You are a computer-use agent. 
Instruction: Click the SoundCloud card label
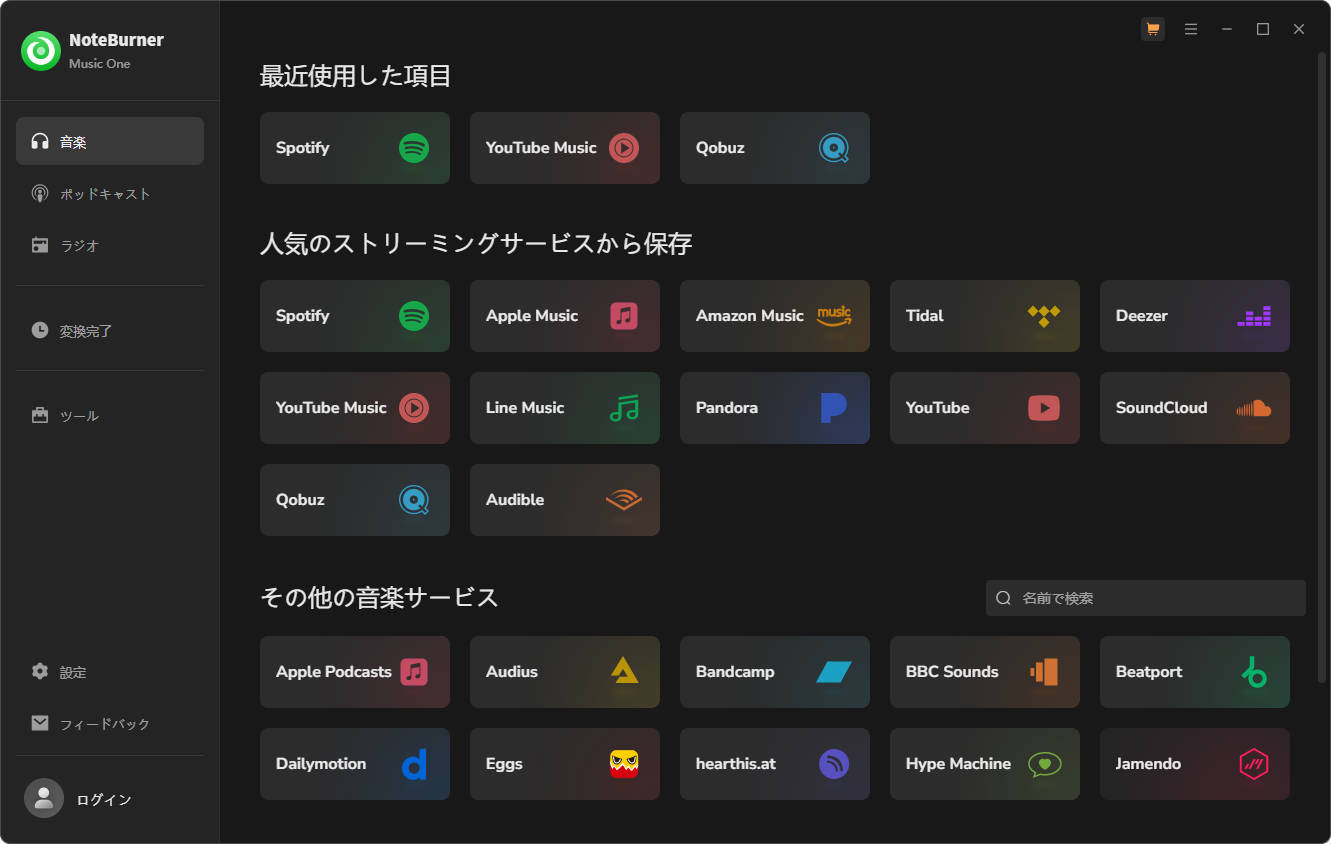pyautogui.click(x=1162, y=408)
